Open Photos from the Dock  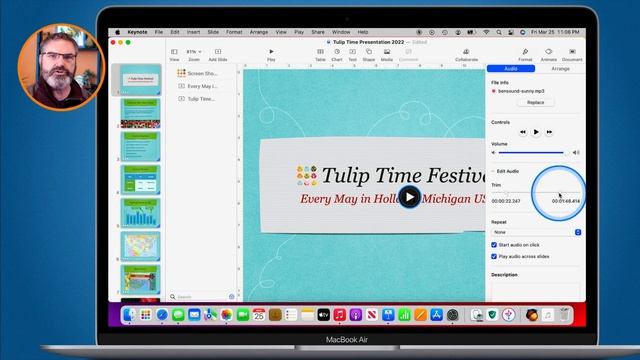pos(227,315)
